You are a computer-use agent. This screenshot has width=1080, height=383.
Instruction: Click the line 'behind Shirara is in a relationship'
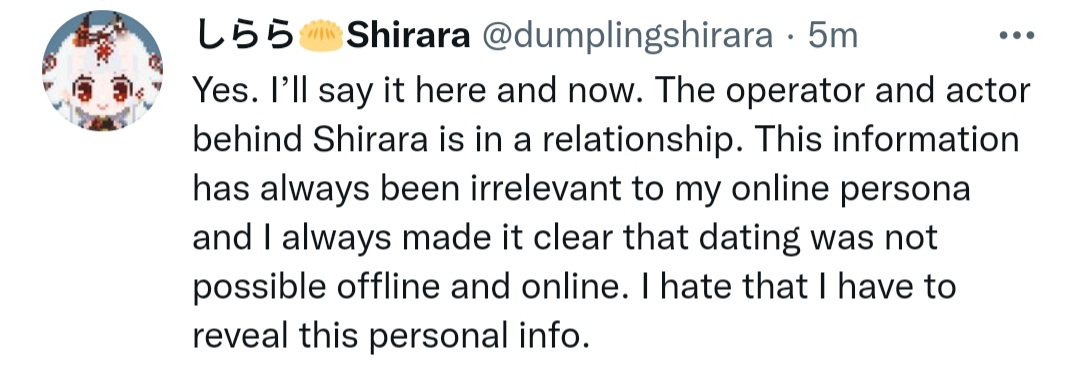click(605, 141)
